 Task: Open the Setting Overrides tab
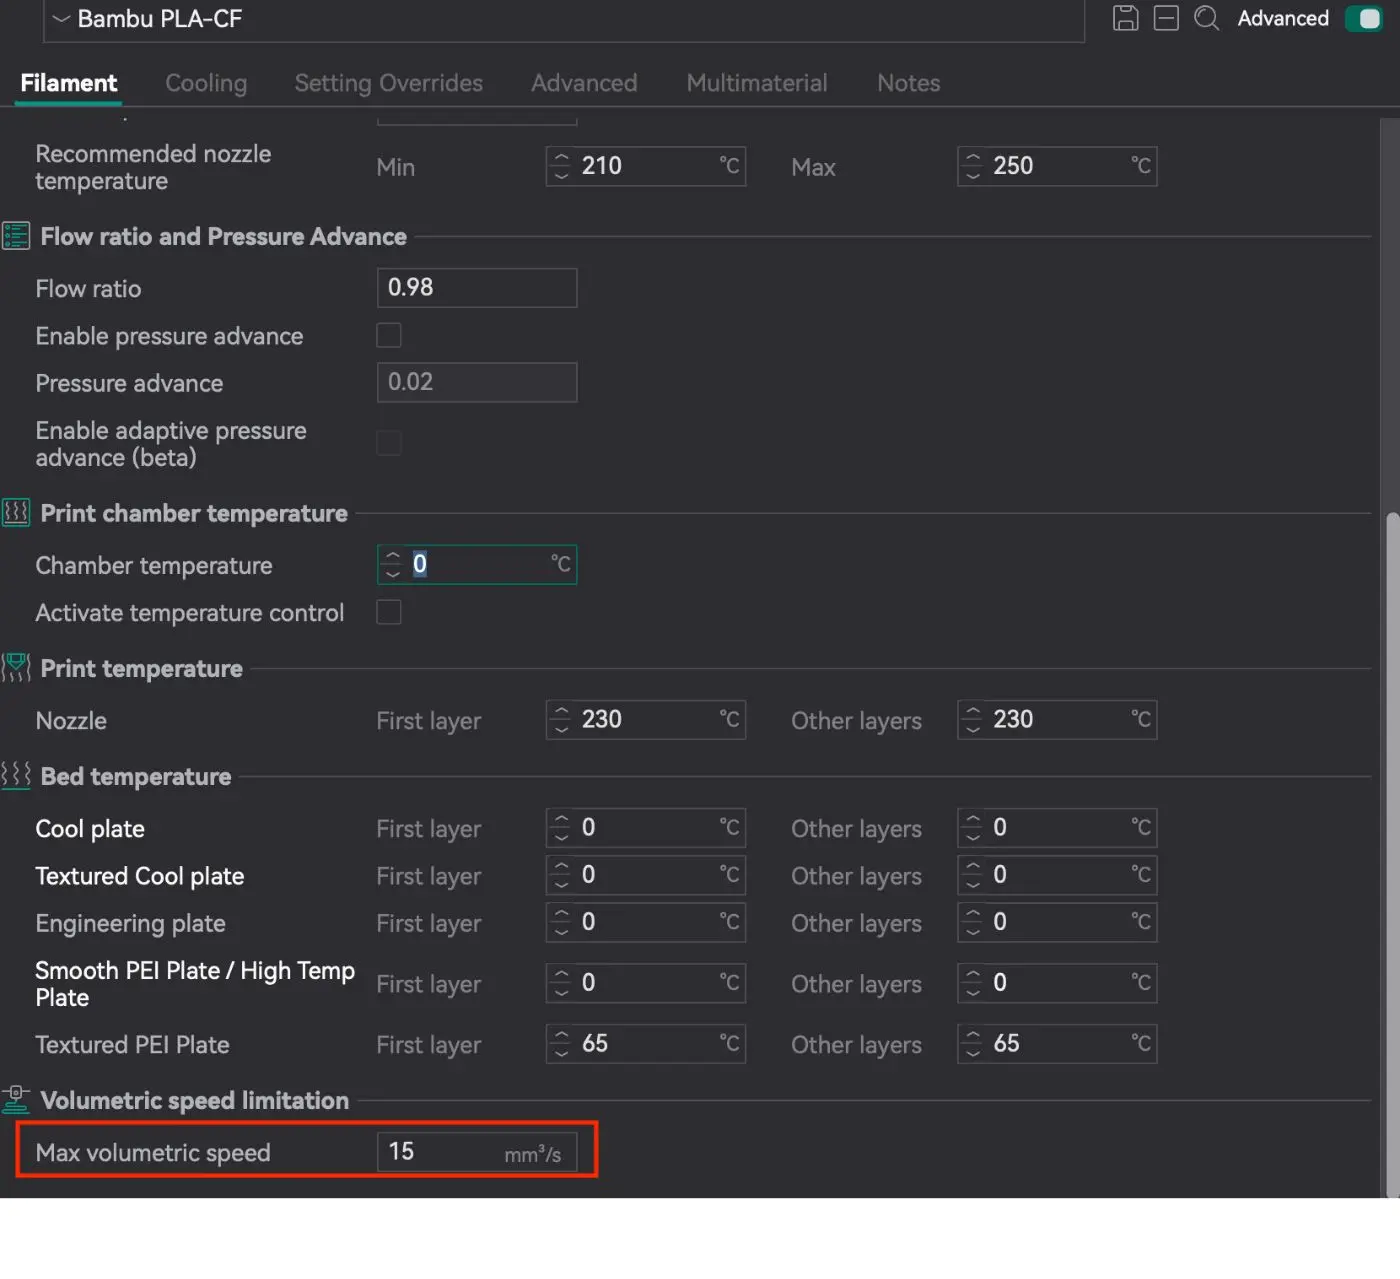point(388,83)
